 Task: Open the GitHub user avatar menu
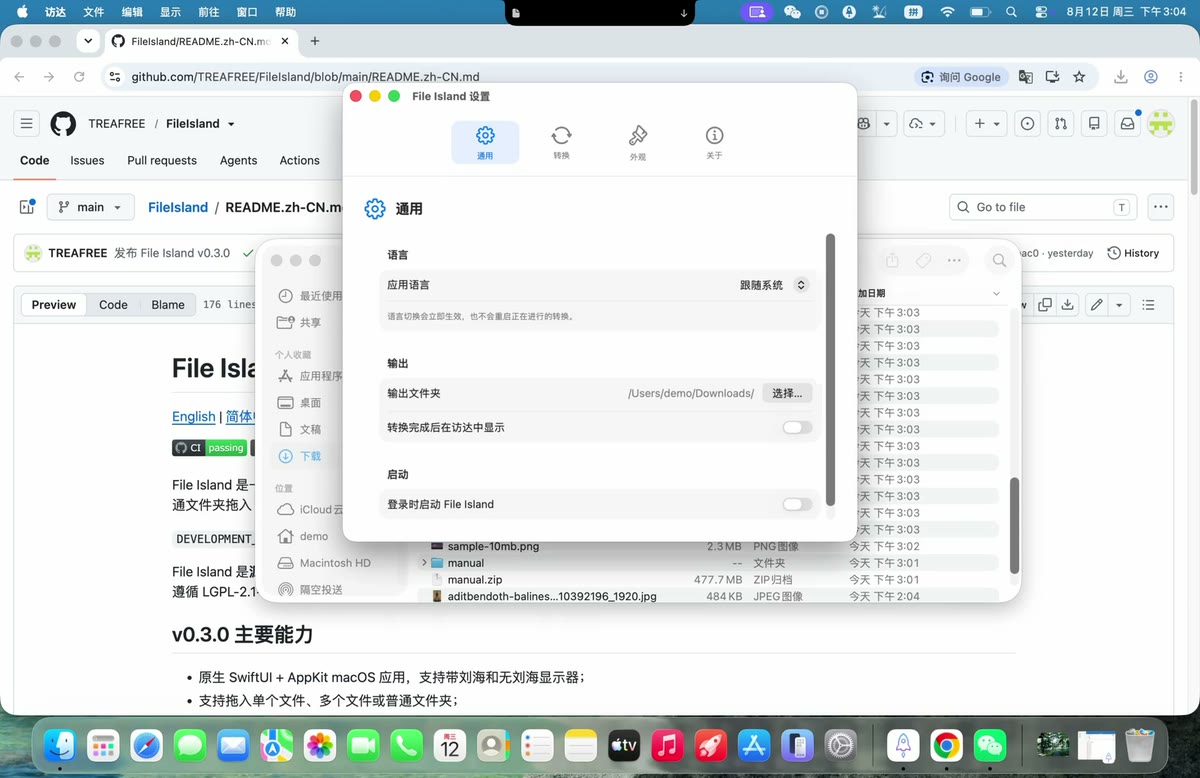[x=1161, y=124]
